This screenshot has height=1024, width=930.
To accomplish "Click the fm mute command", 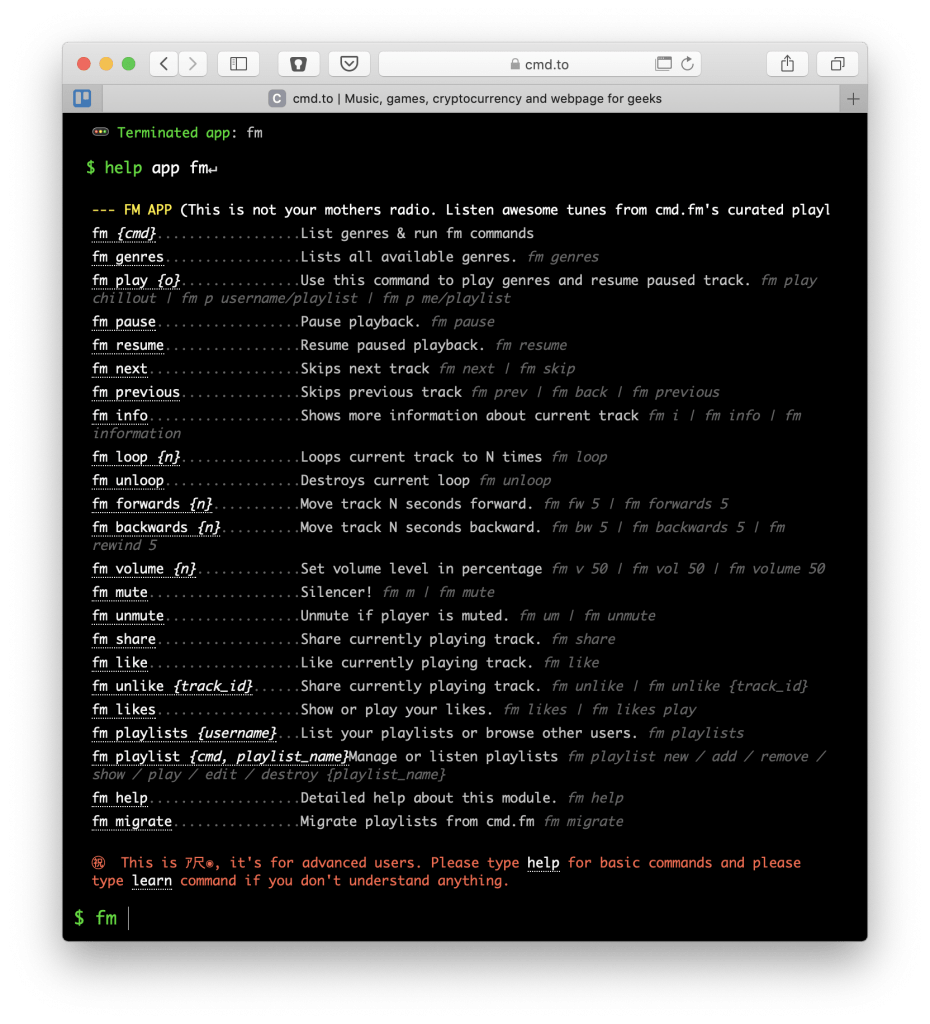I will click(120, 592).
